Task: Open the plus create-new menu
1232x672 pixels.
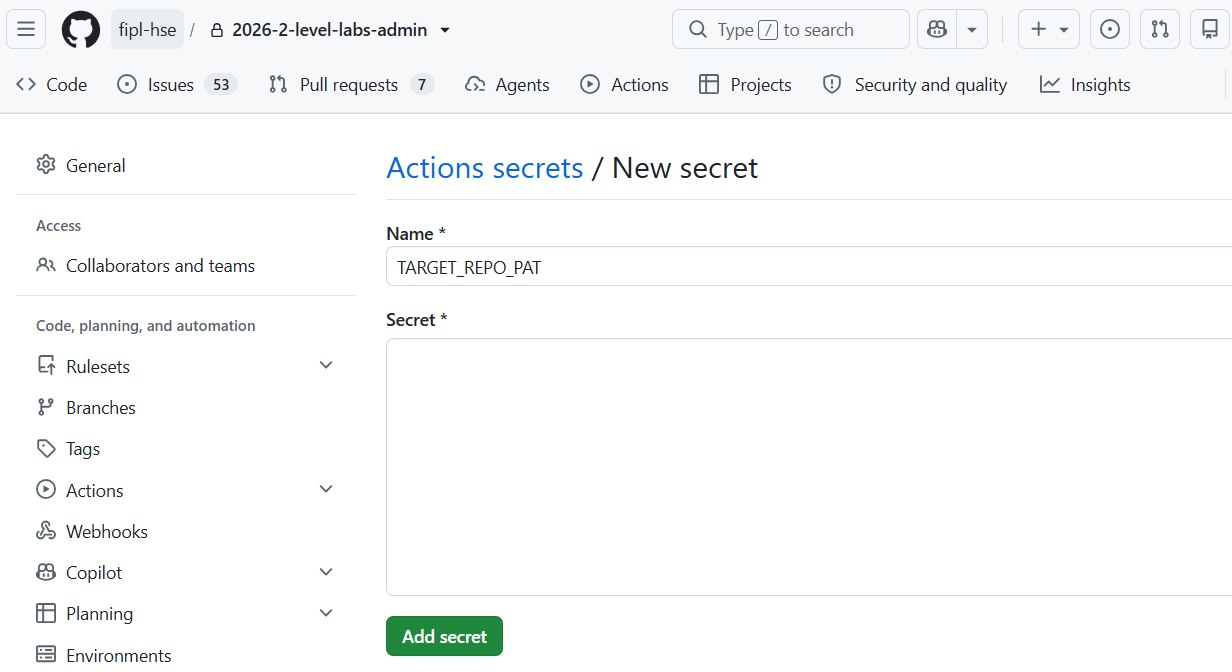Action: 1049,30
